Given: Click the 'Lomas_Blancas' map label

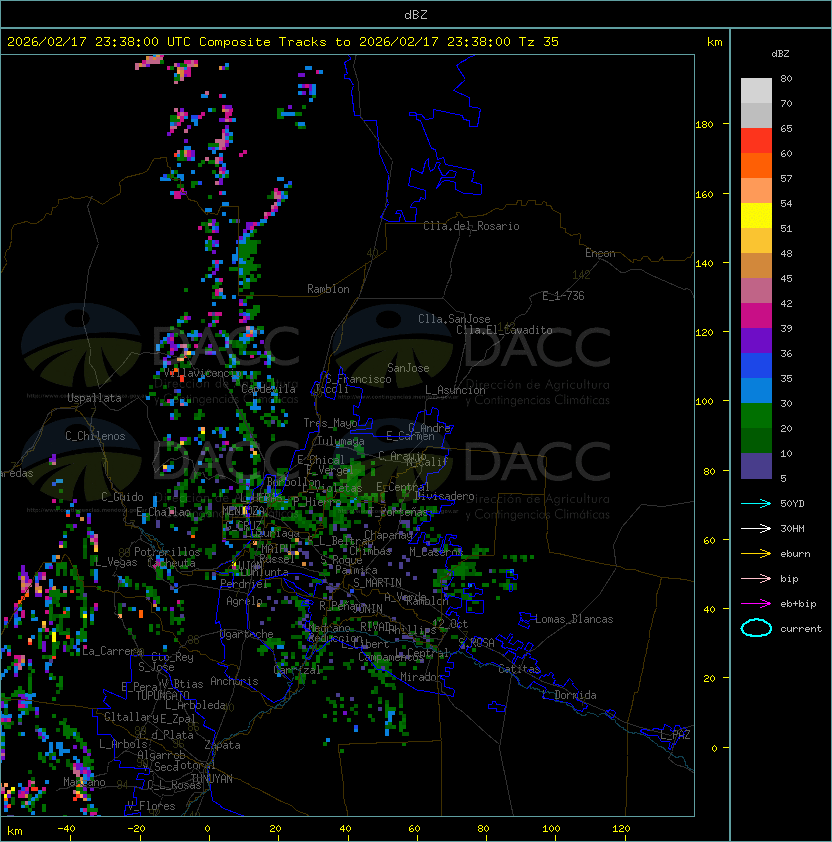Looking at the screenshot, I should (574, 619).
